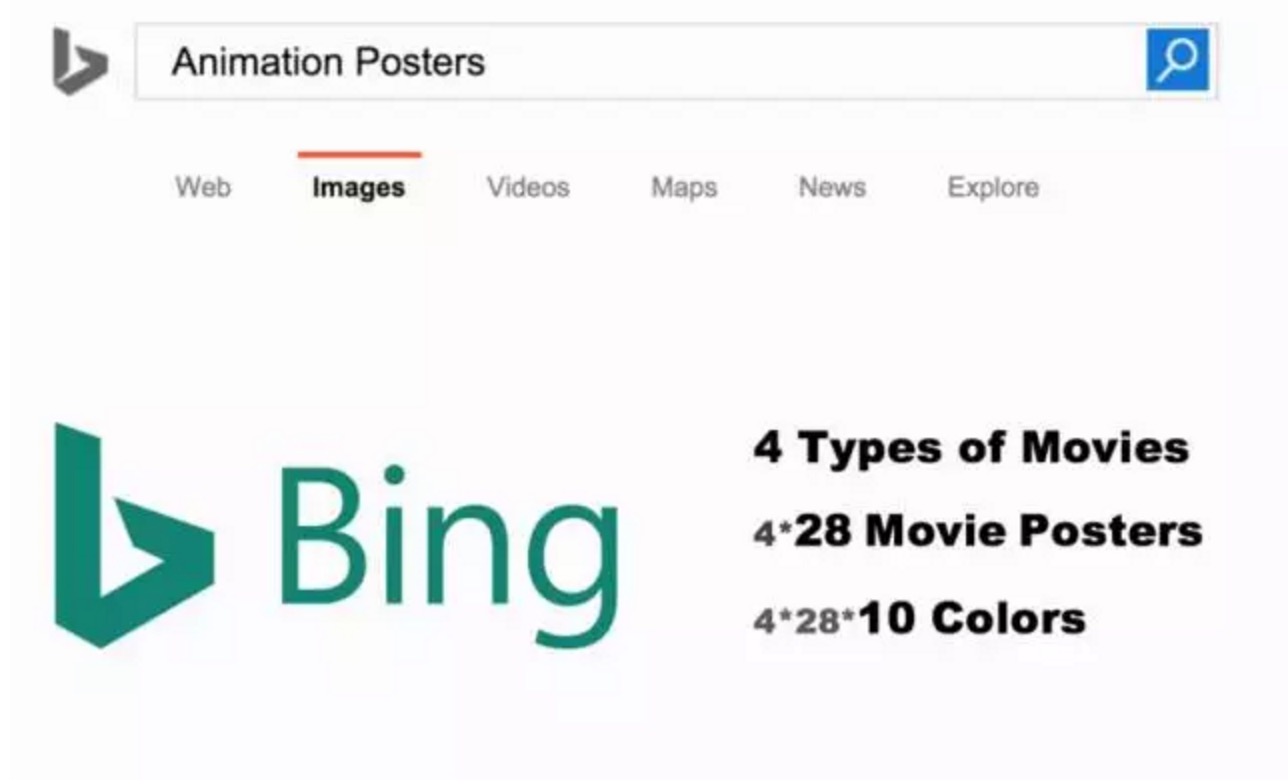Open the Web results tab
The image size is (1288, 784).
pyautogui.click(x=203, y=187)
